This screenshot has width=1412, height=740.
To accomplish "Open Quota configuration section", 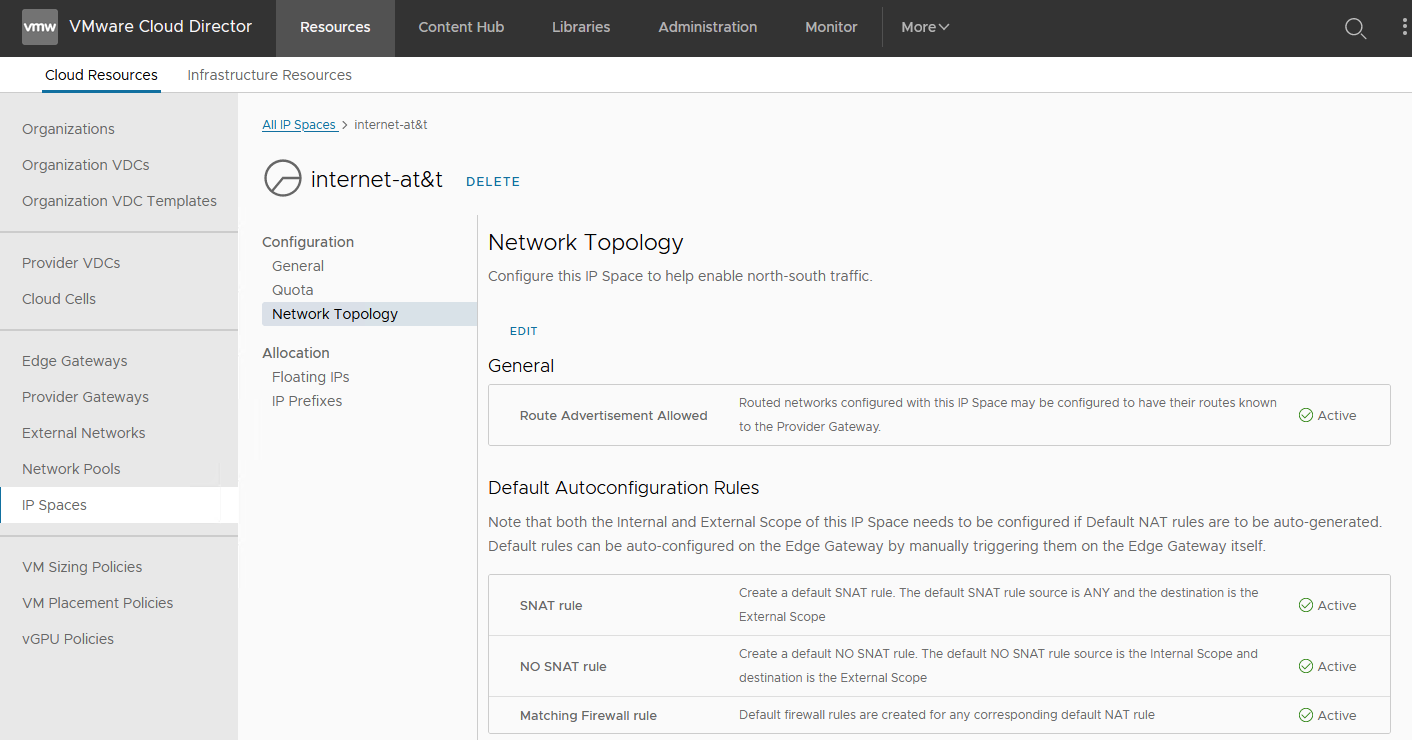I will (293, 290).
